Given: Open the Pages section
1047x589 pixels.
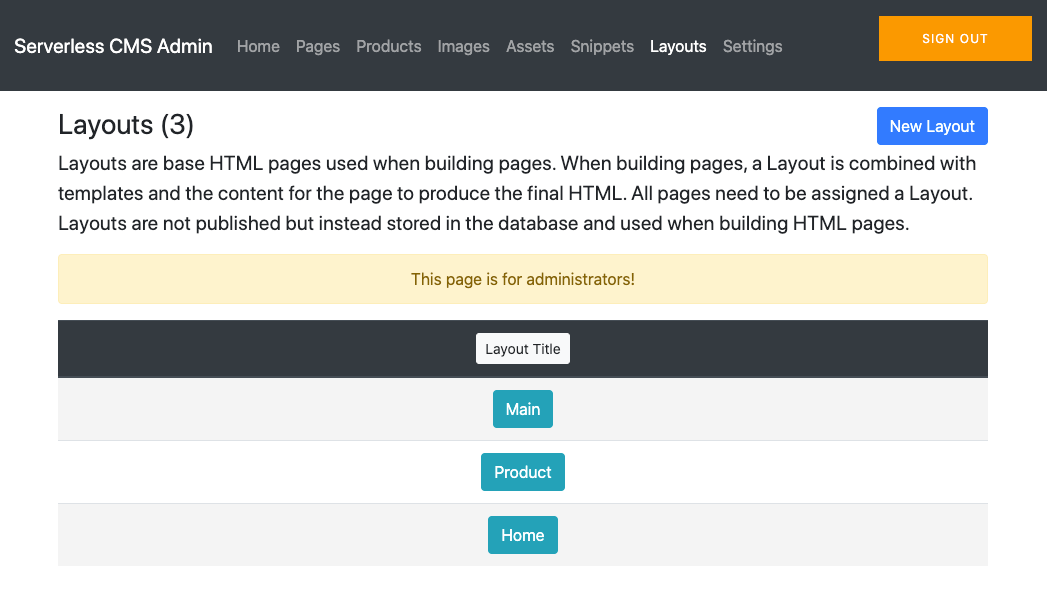Looking at the screenshot, I should 318,46.
